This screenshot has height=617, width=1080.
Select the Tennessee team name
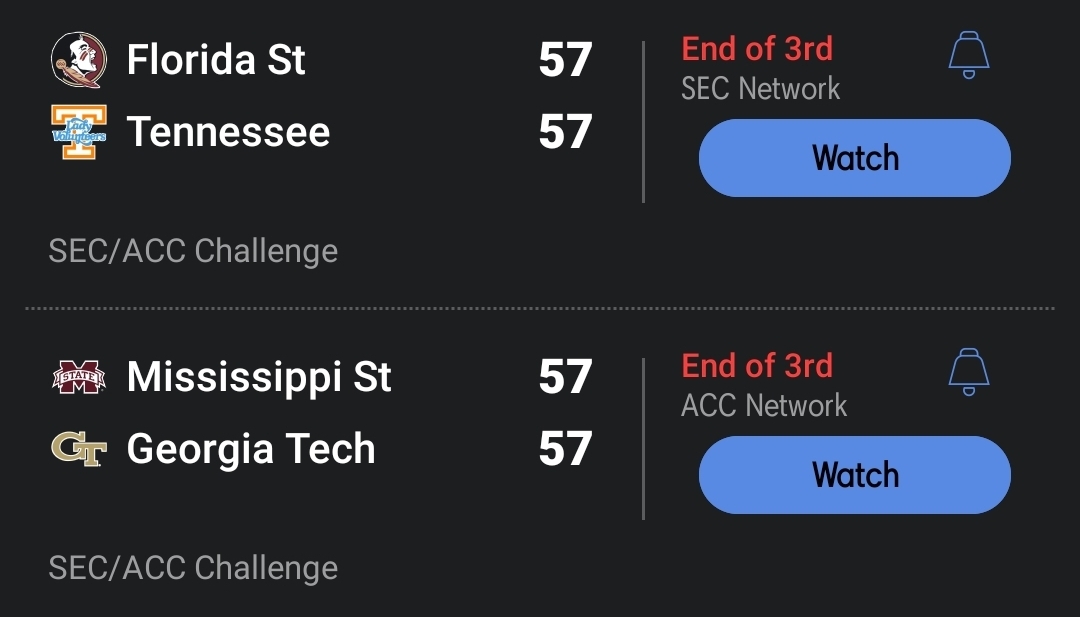click(x=228, y=132)
